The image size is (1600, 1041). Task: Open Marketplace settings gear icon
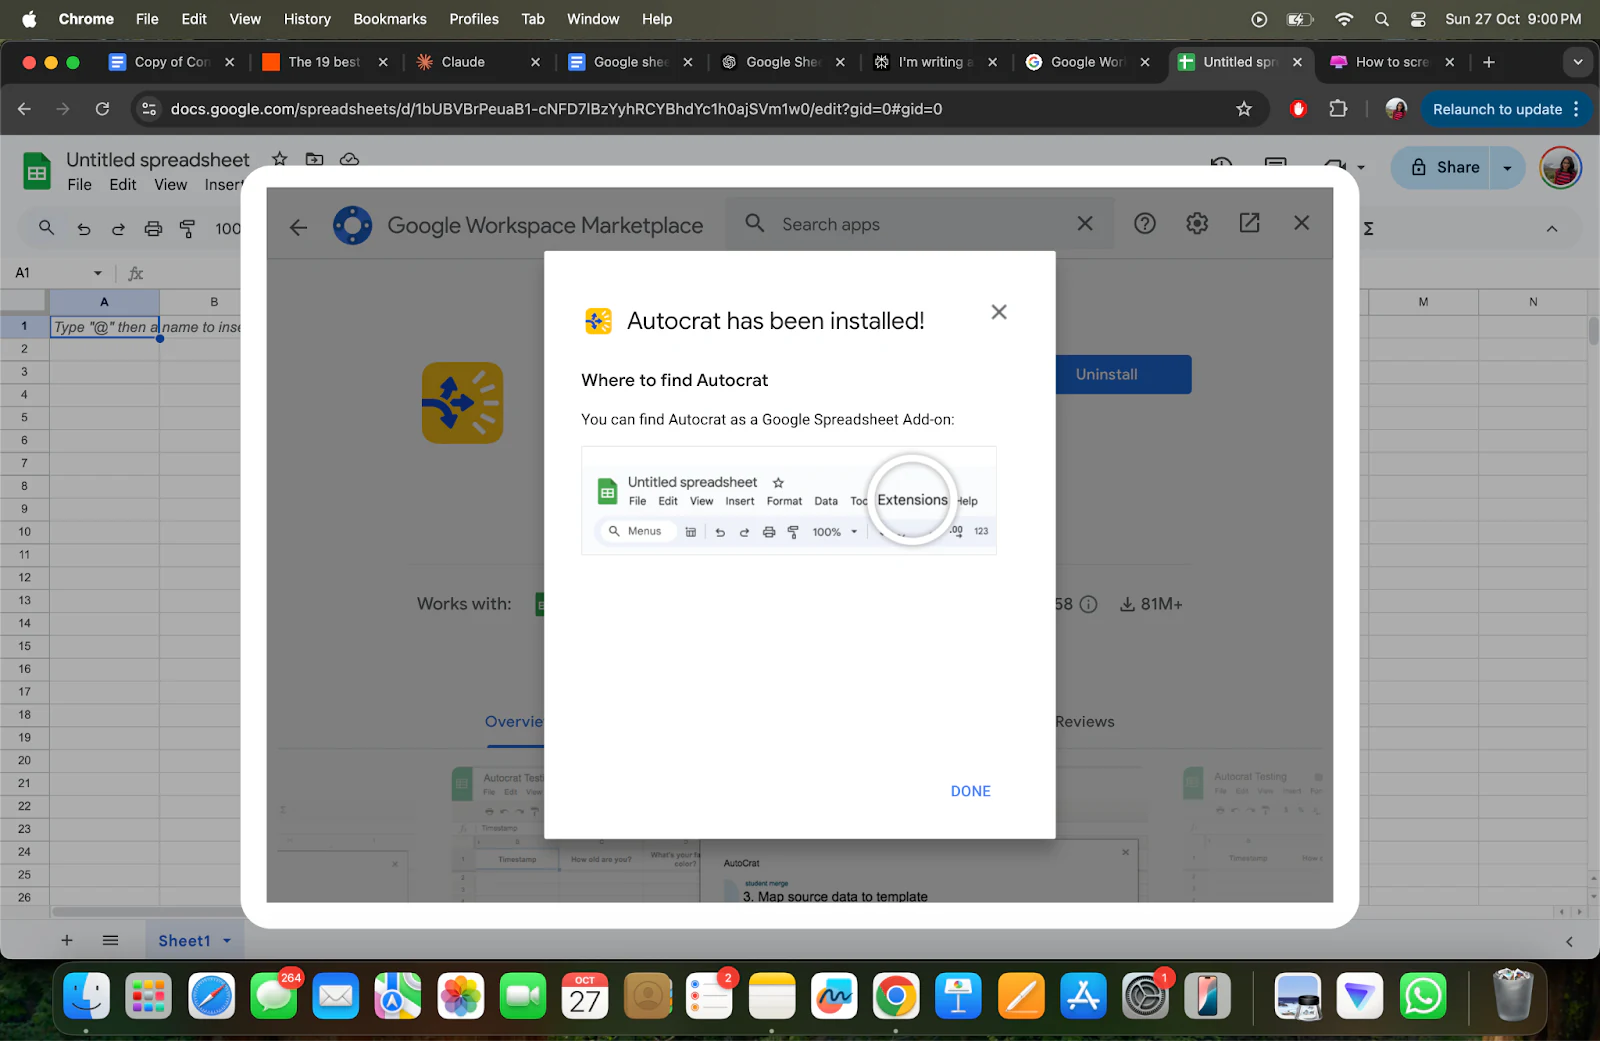point(1197,224)
